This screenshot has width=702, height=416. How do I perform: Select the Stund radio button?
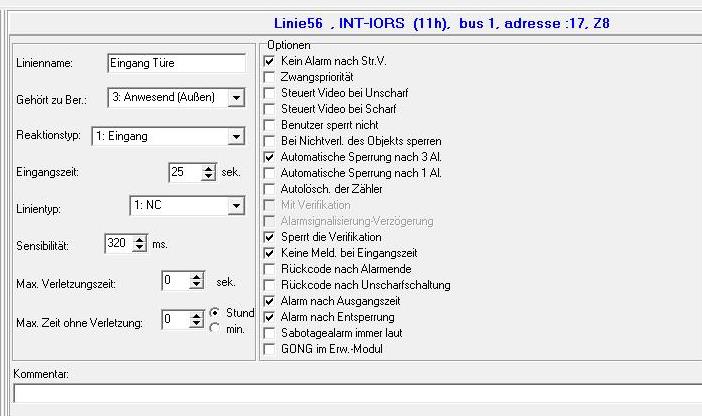coord(215,313)
